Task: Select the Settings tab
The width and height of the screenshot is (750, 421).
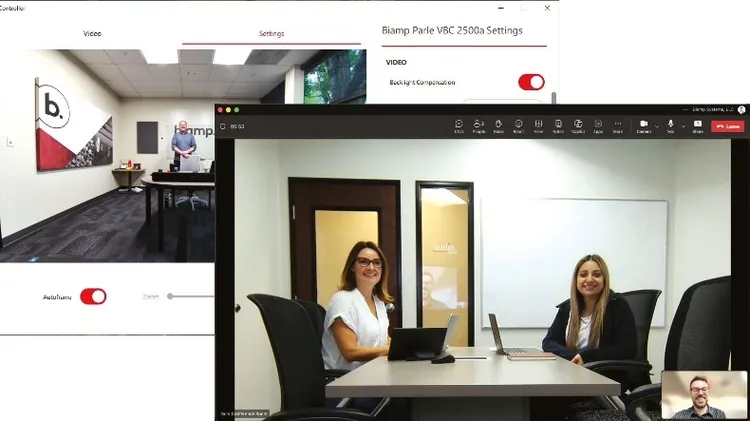Action: (271, 34)
